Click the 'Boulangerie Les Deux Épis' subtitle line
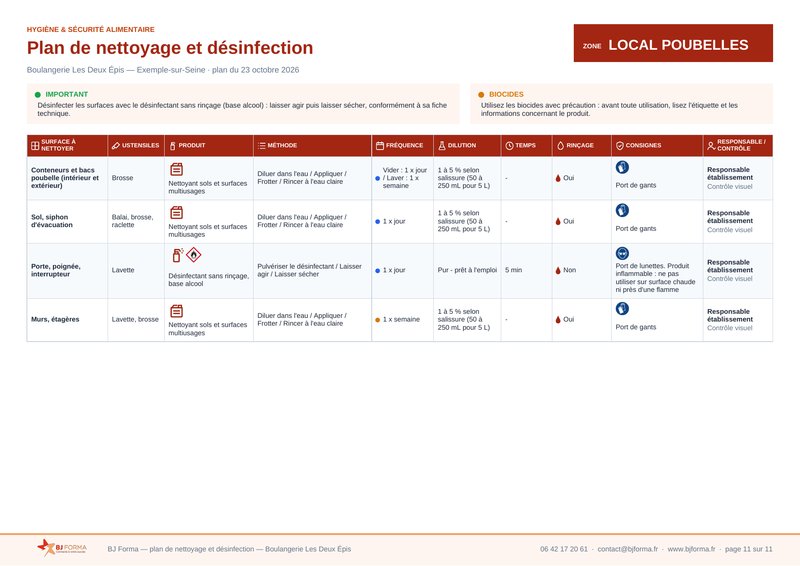 pos(163,70)
